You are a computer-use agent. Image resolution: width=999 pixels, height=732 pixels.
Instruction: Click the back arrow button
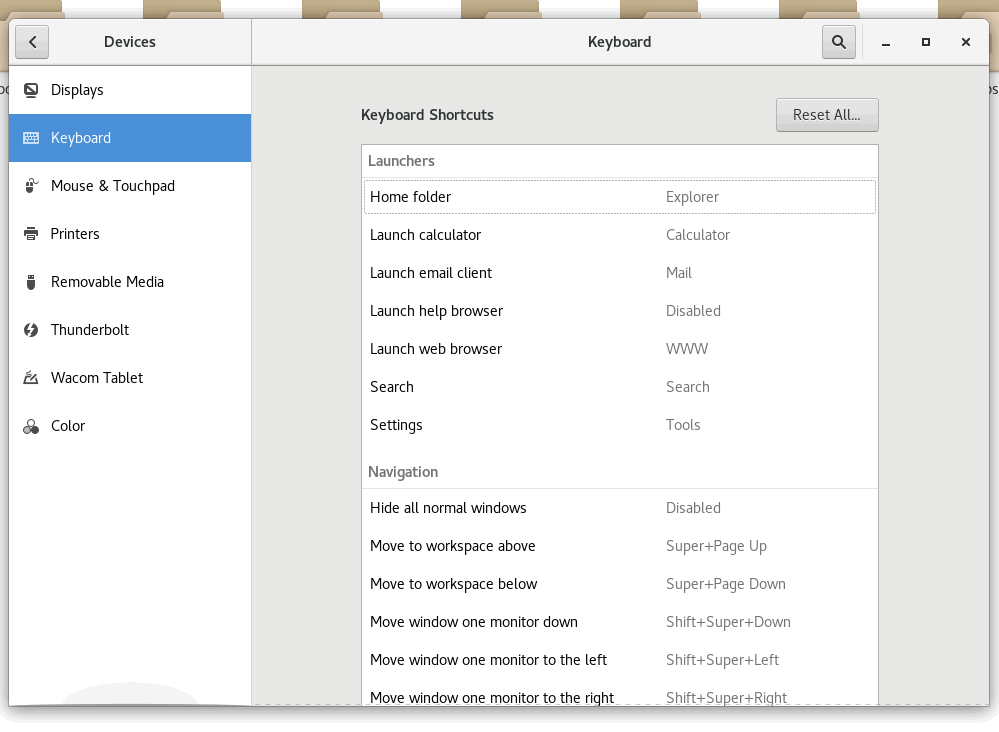point(32,42)
